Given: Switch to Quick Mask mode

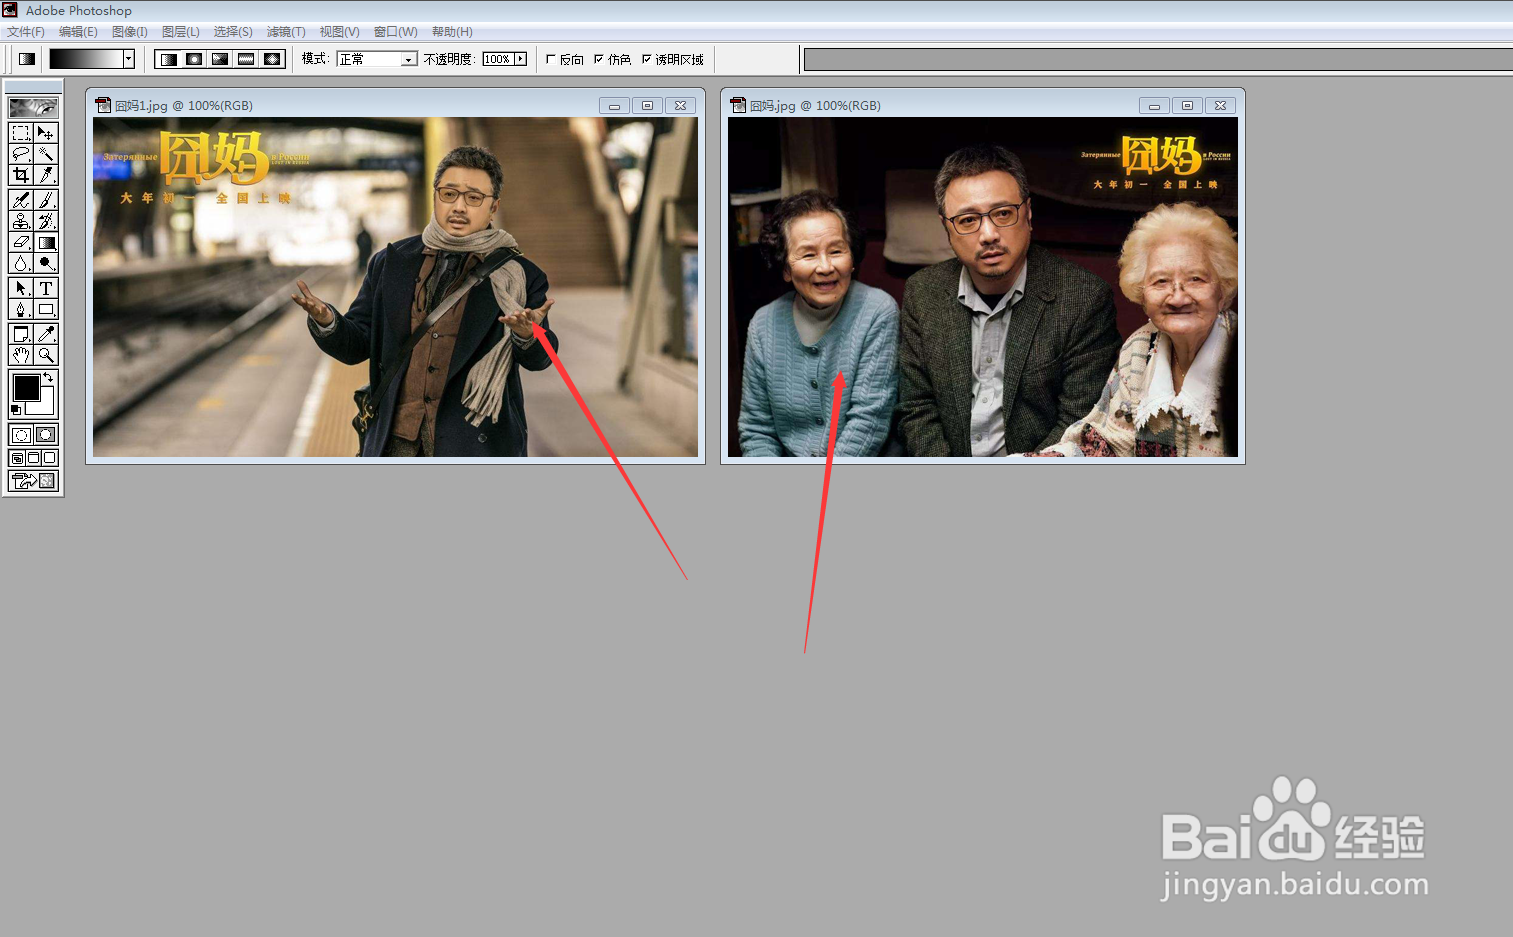Looking at the screenshot, I should tap(46, 435).
